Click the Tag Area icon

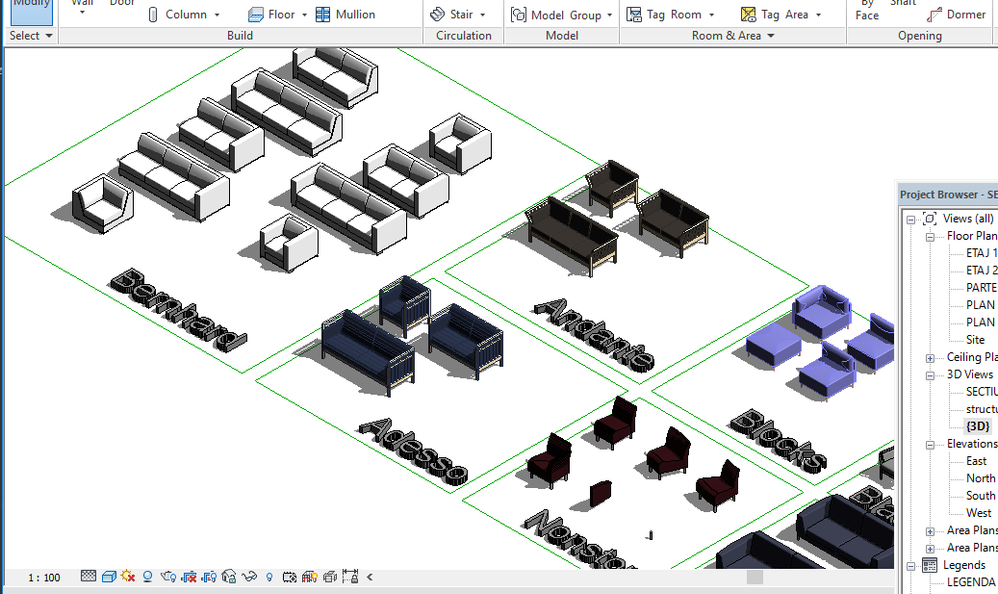748,14
